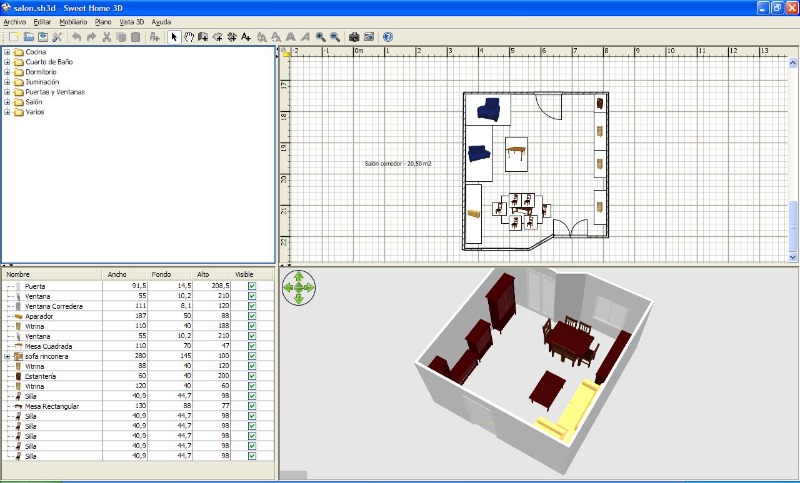Uncheck the Visible box for Puerta

tap(252, 286)
